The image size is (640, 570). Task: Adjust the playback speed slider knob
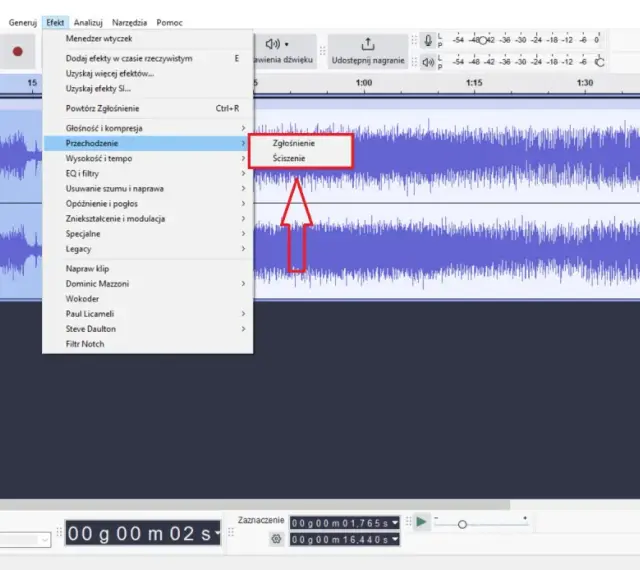pyautogui.click(x=462, y=524)
